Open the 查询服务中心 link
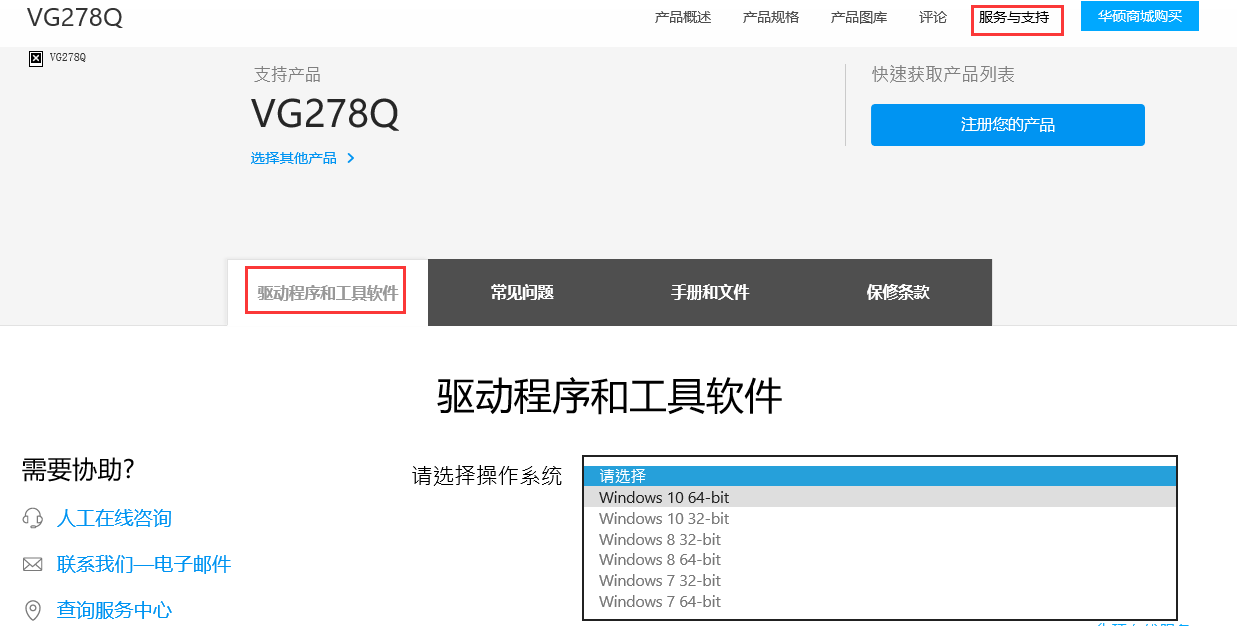This screenshot has height=626, width=1237. point(114,610)
